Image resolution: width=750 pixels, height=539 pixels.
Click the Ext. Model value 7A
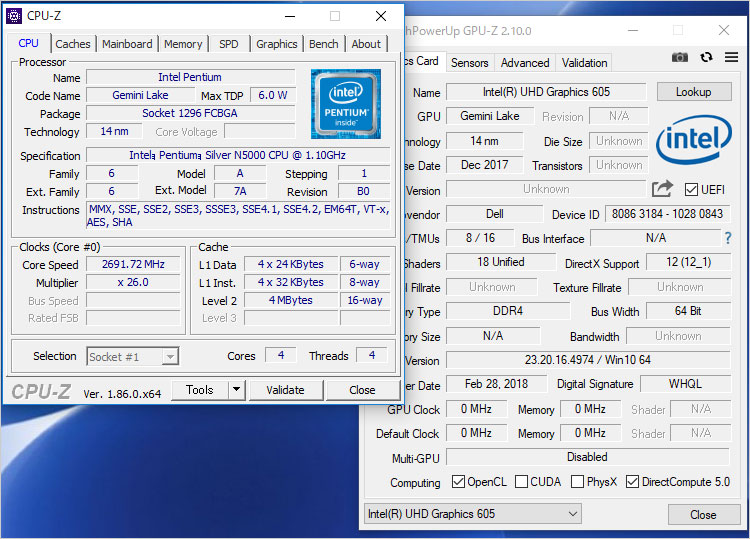pyautogui.click(x=240, y=191)
